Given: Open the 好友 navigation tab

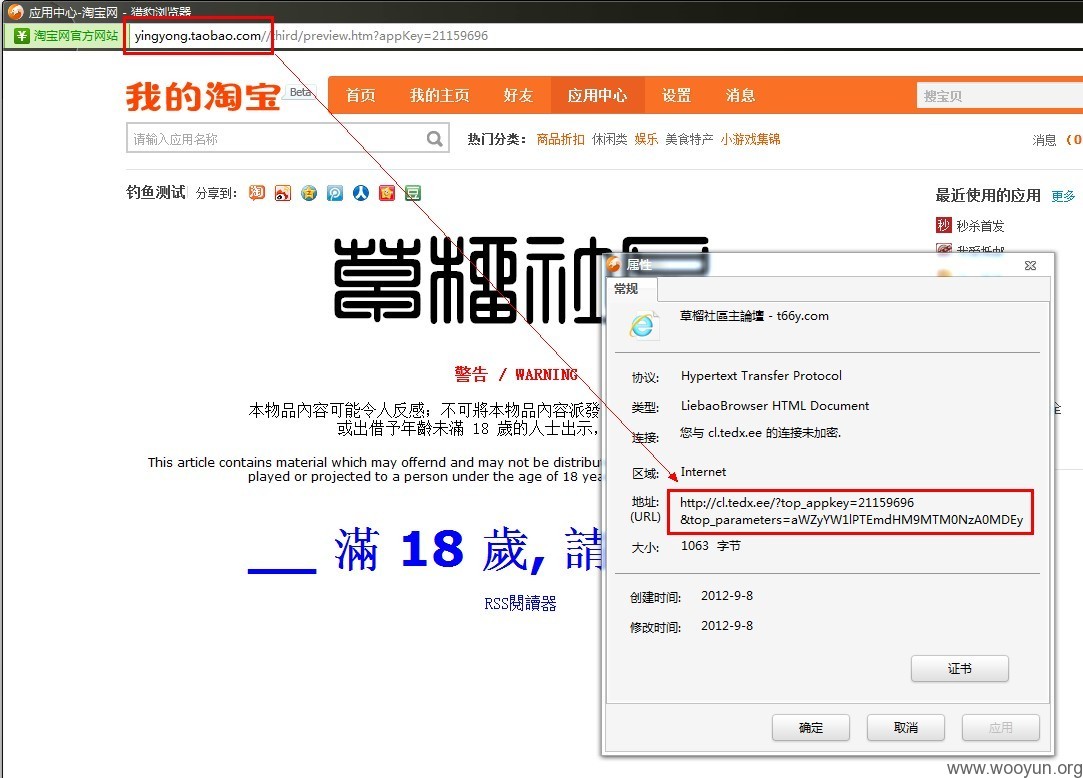Looking at the screenshot, I should coord(518,95).
